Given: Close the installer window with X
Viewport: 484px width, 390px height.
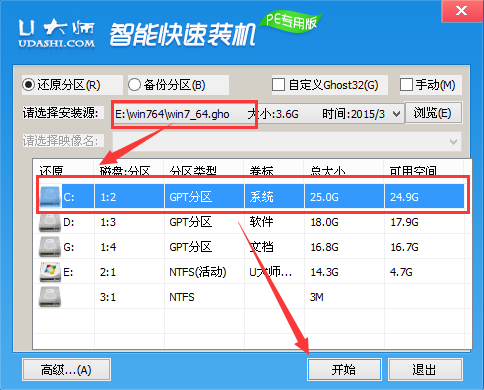Looking at the screenshot, I should pyautogui.click(x=462, y=11).
